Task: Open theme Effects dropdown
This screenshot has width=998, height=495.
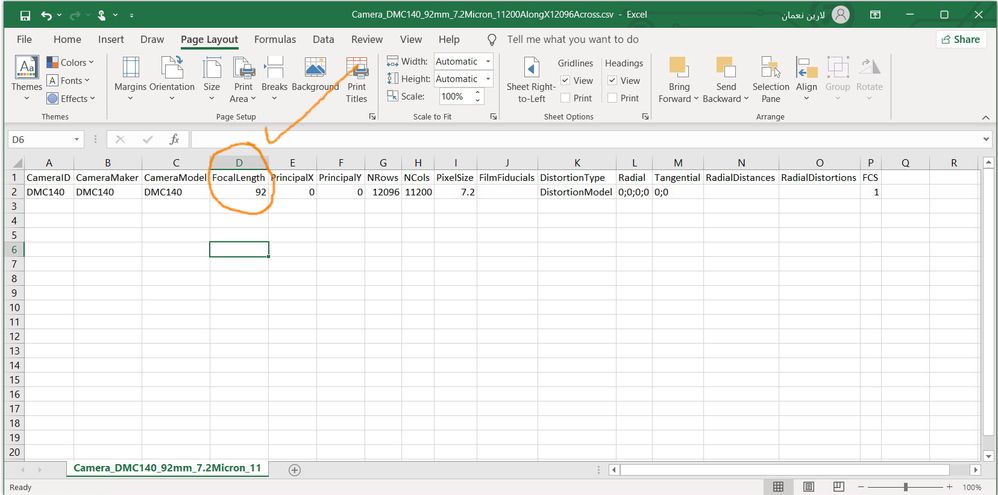Action: tap(71, 99)
